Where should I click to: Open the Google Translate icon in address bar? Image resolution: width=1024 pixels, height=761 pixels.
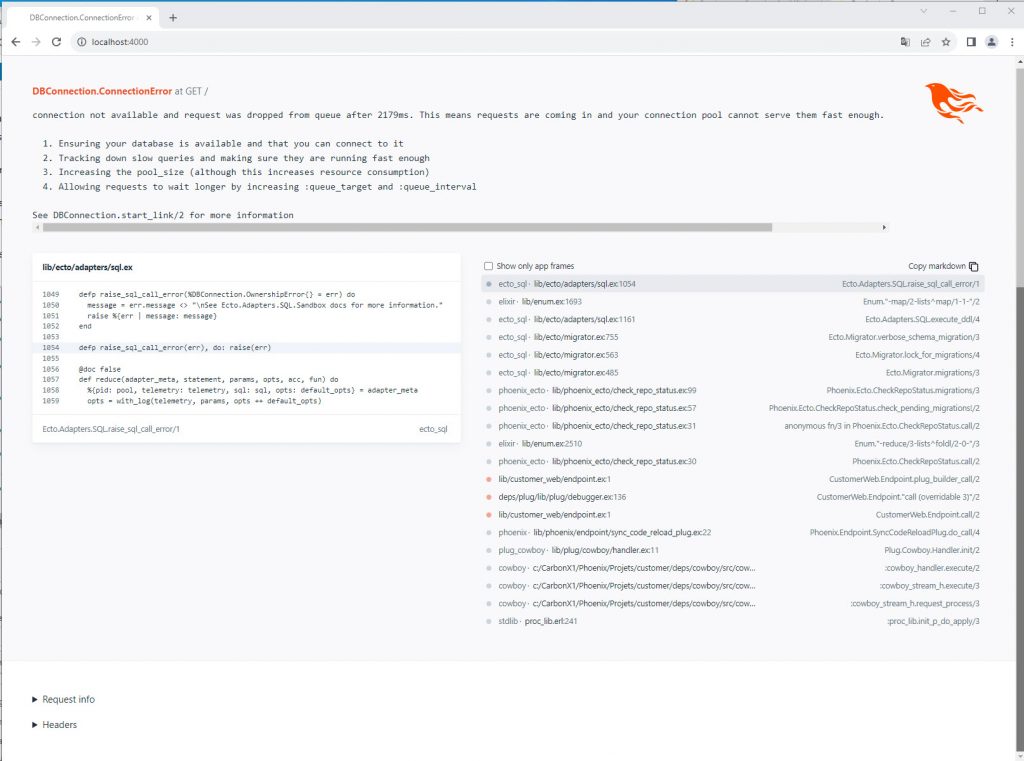(905, 42)
